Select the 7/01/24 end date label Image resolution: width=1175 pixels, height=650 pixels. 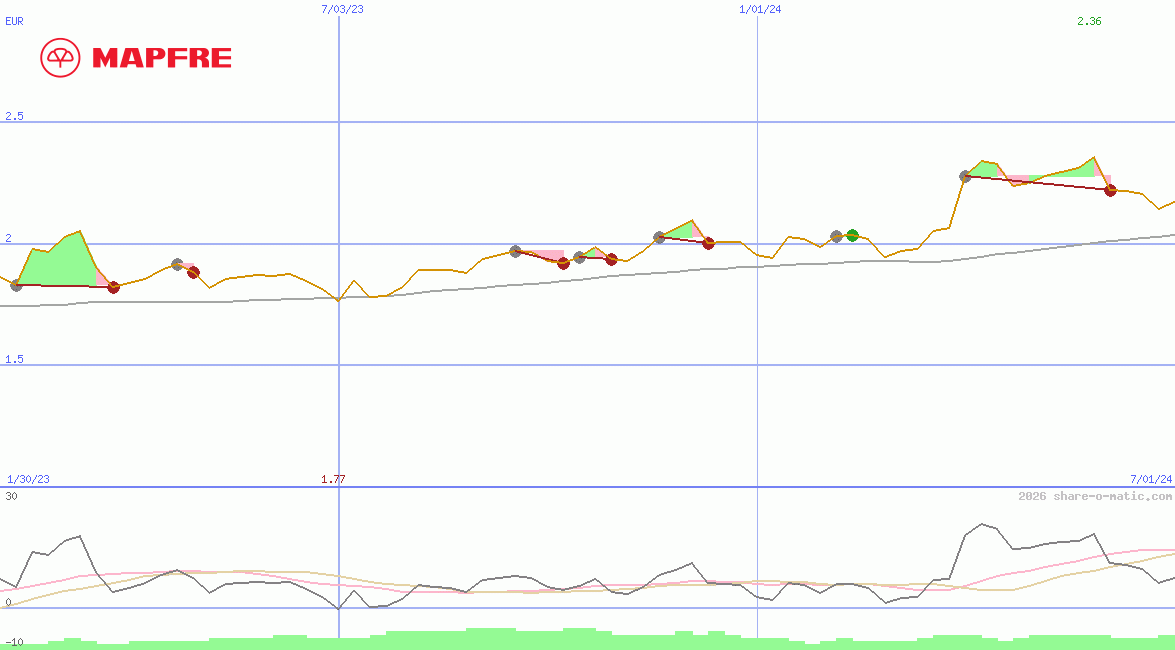(x=1150, y=479)
